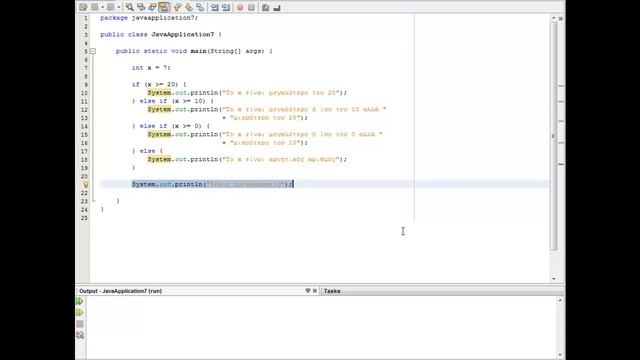Viewport: 640px width, 360px height.
Task: Minimize the Output window group icon
Action: [x=308, y=291]
